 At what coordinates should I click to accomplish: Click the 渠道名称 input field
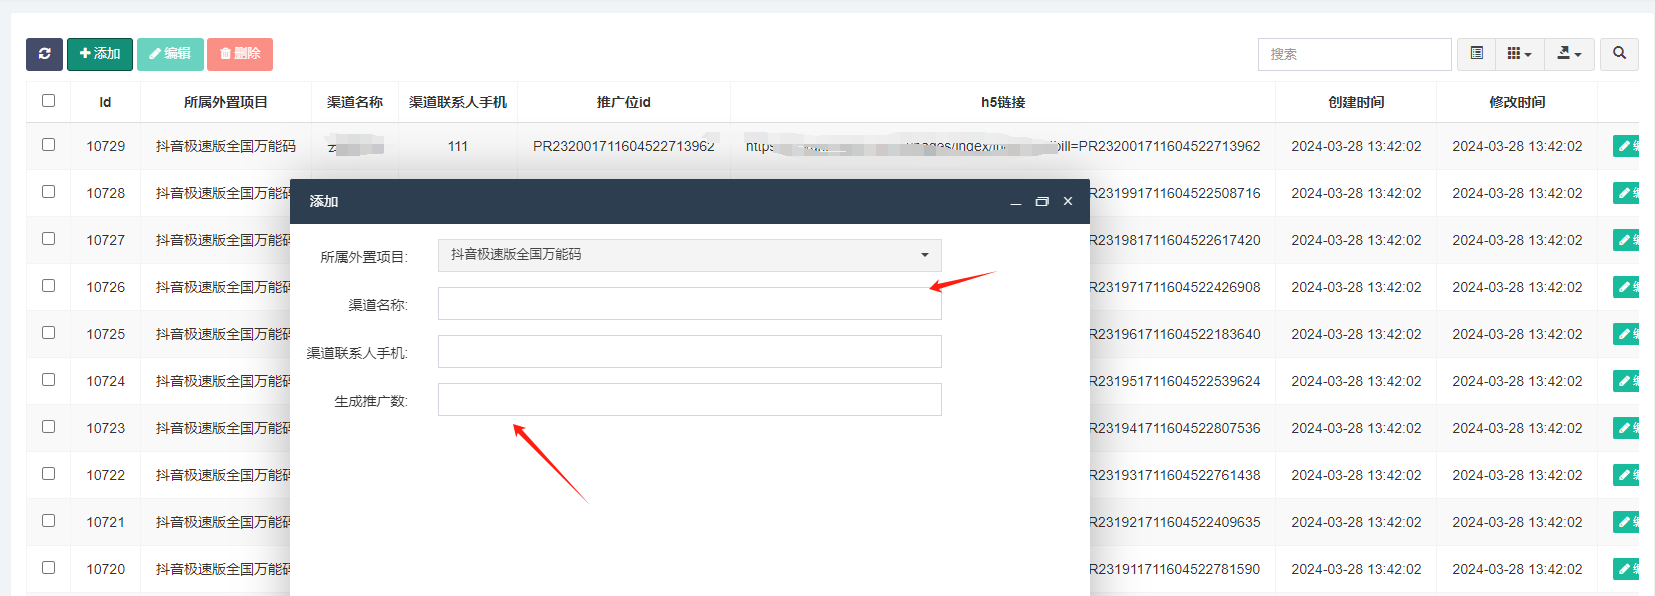pyautogui.click(x=690, y=303)
